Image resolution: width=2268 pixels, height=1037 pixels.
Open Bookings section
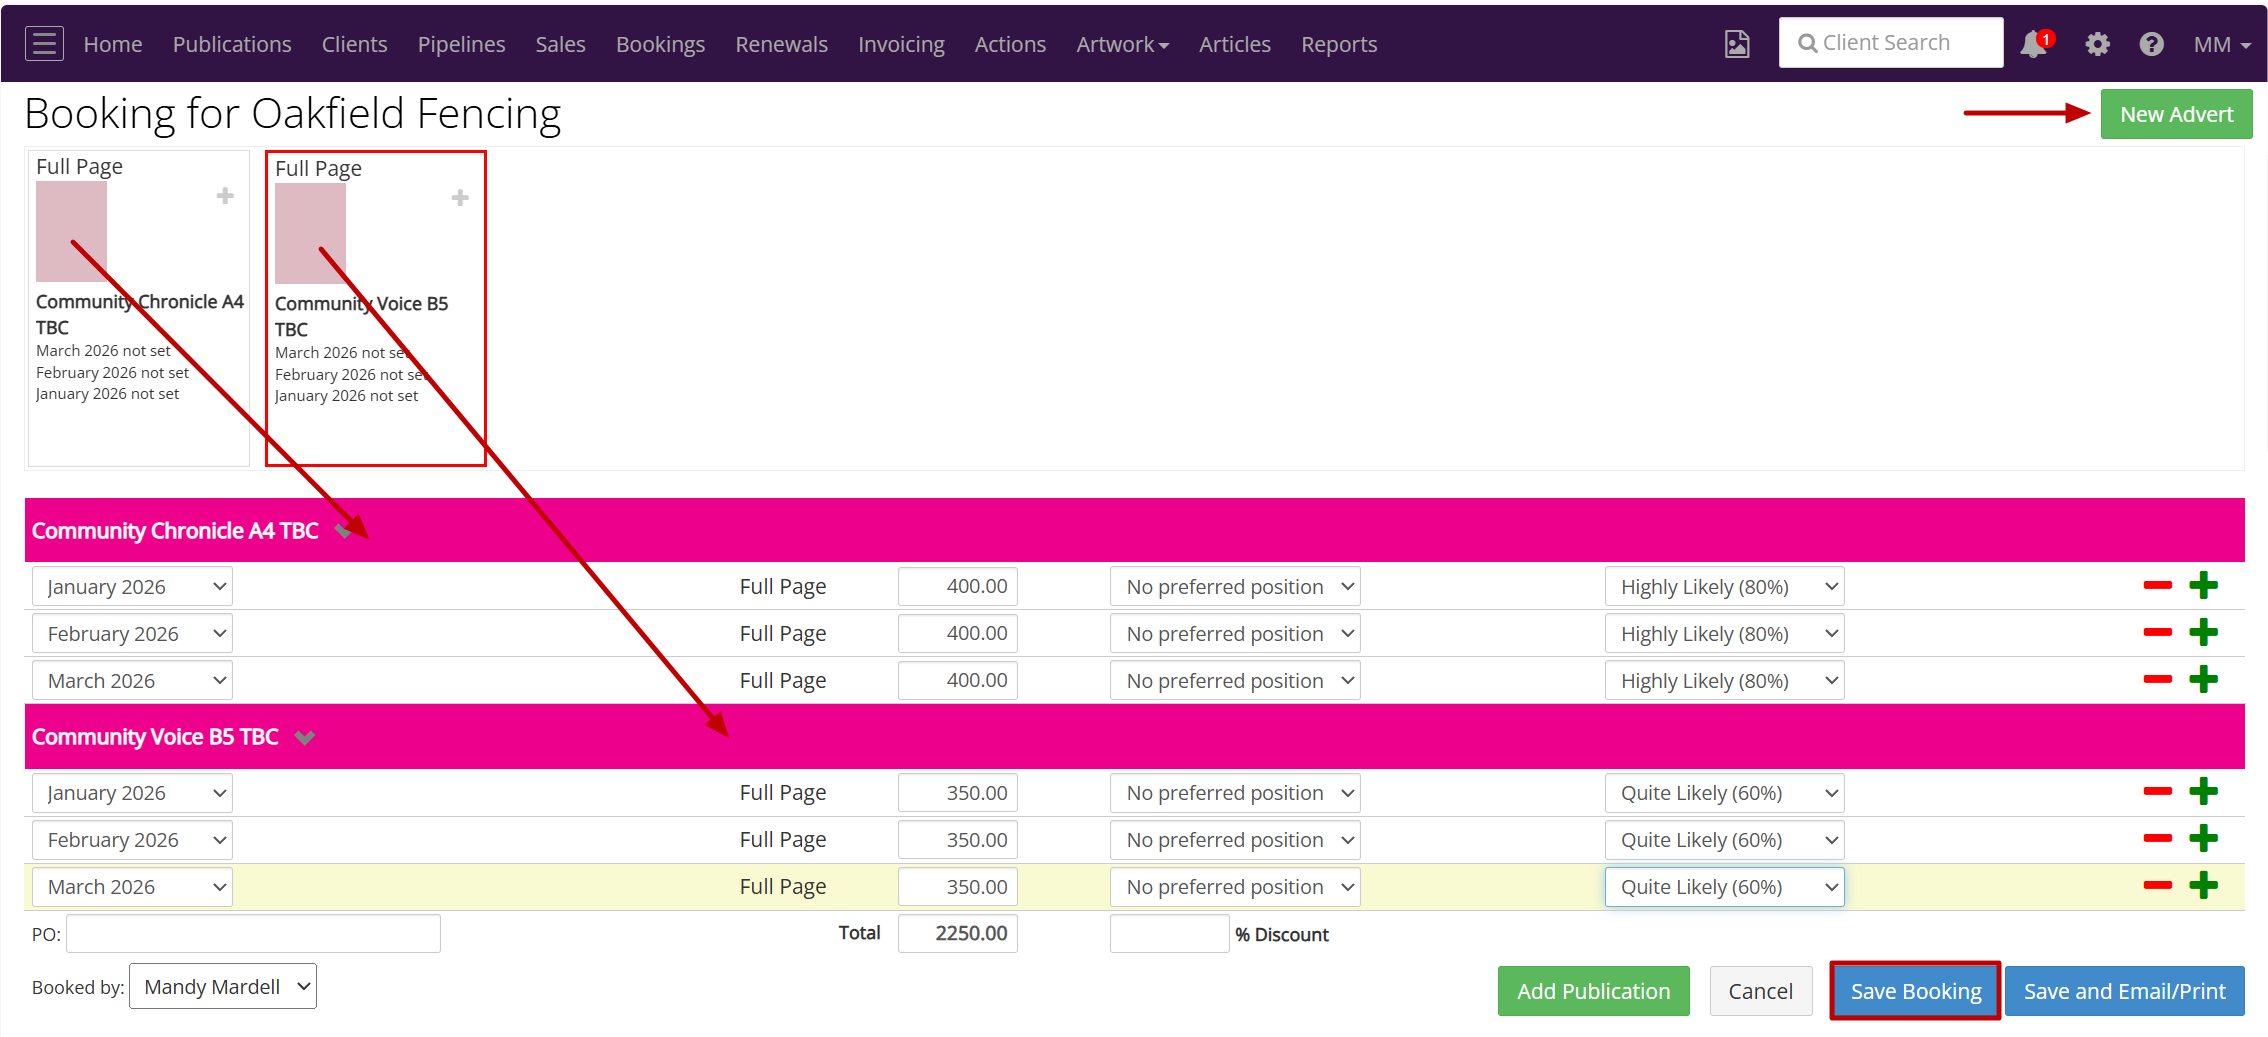click(660, 44)
